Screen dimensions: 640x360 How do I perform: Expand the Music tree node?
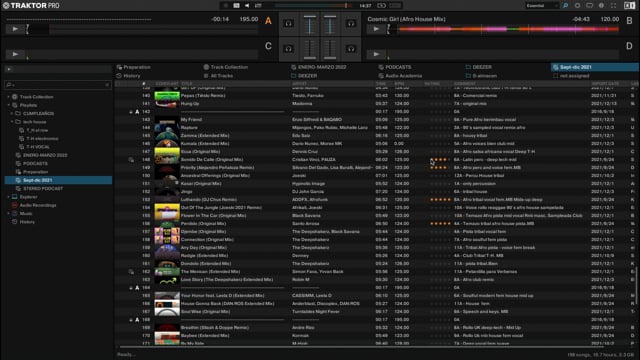tap(8, 213)
